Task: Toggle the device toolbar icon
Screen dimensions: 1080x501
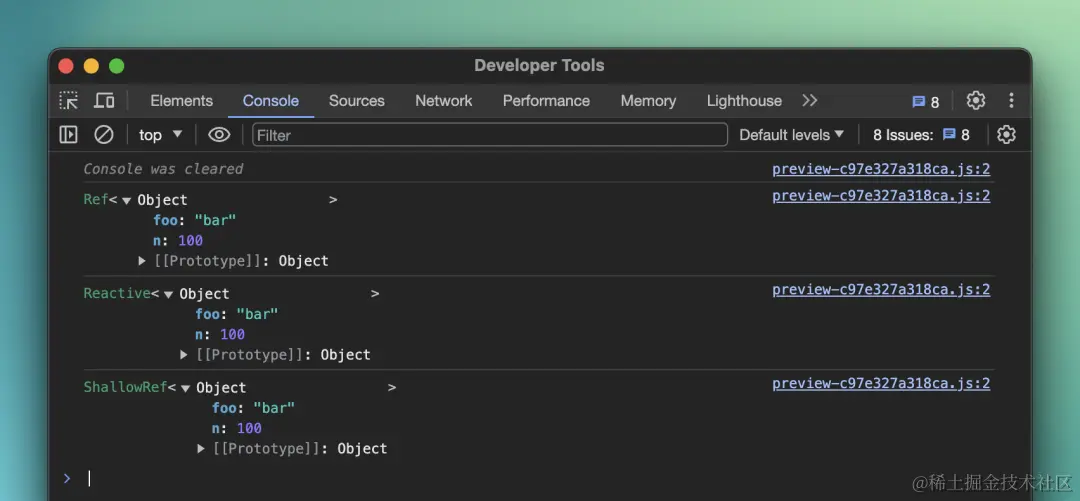Action: point(104,101)
